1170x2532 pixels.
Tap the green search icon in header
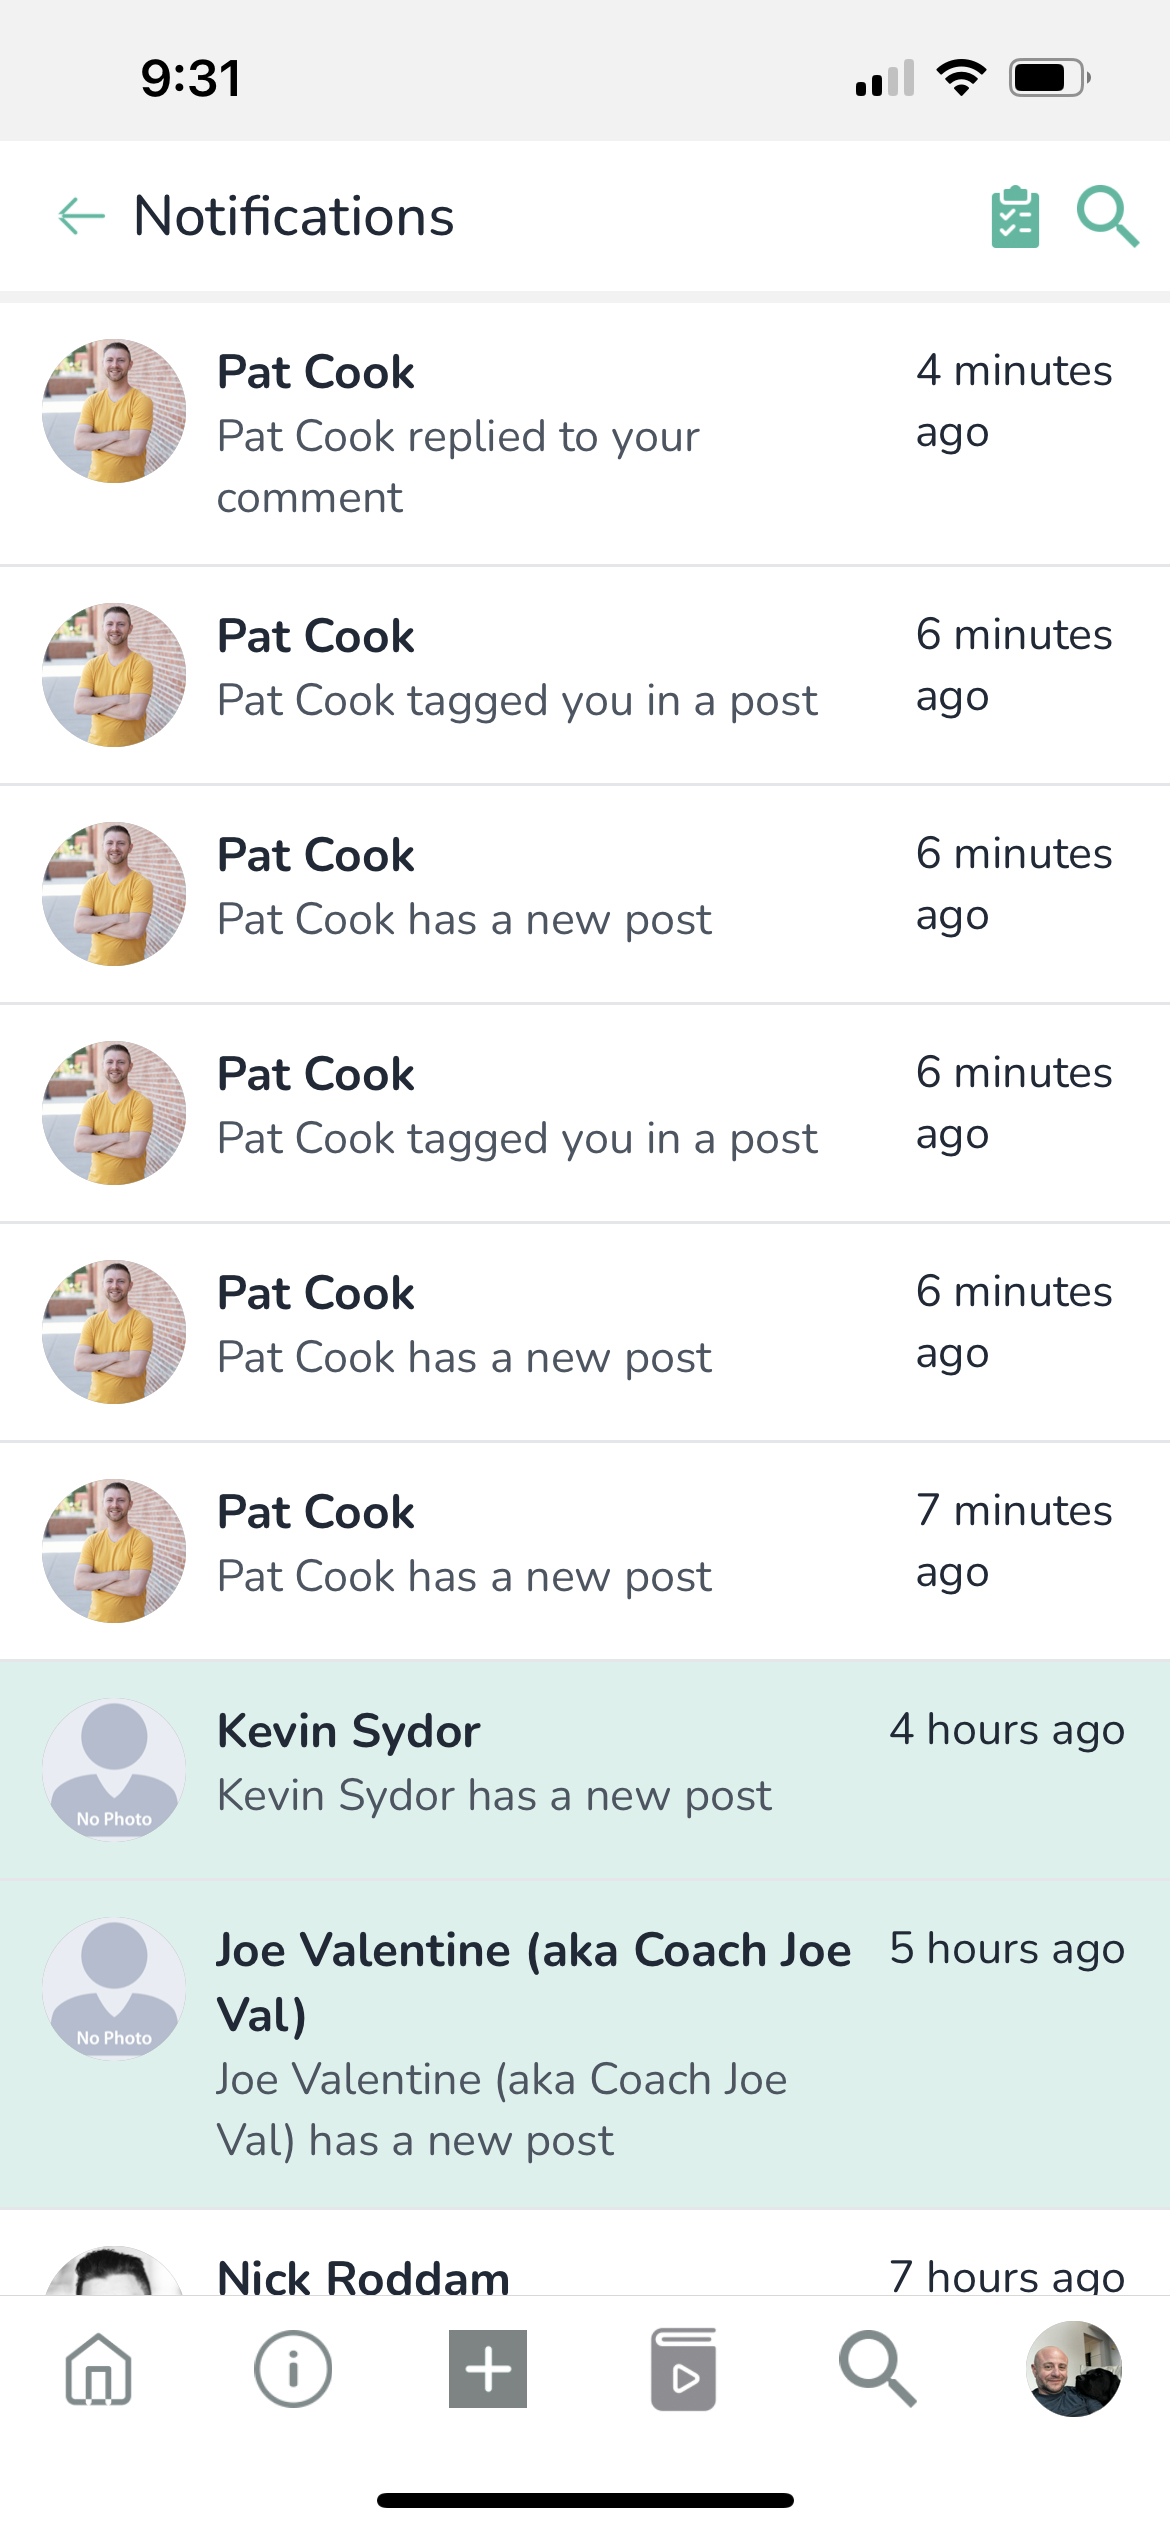click(x=1107, y=217)
